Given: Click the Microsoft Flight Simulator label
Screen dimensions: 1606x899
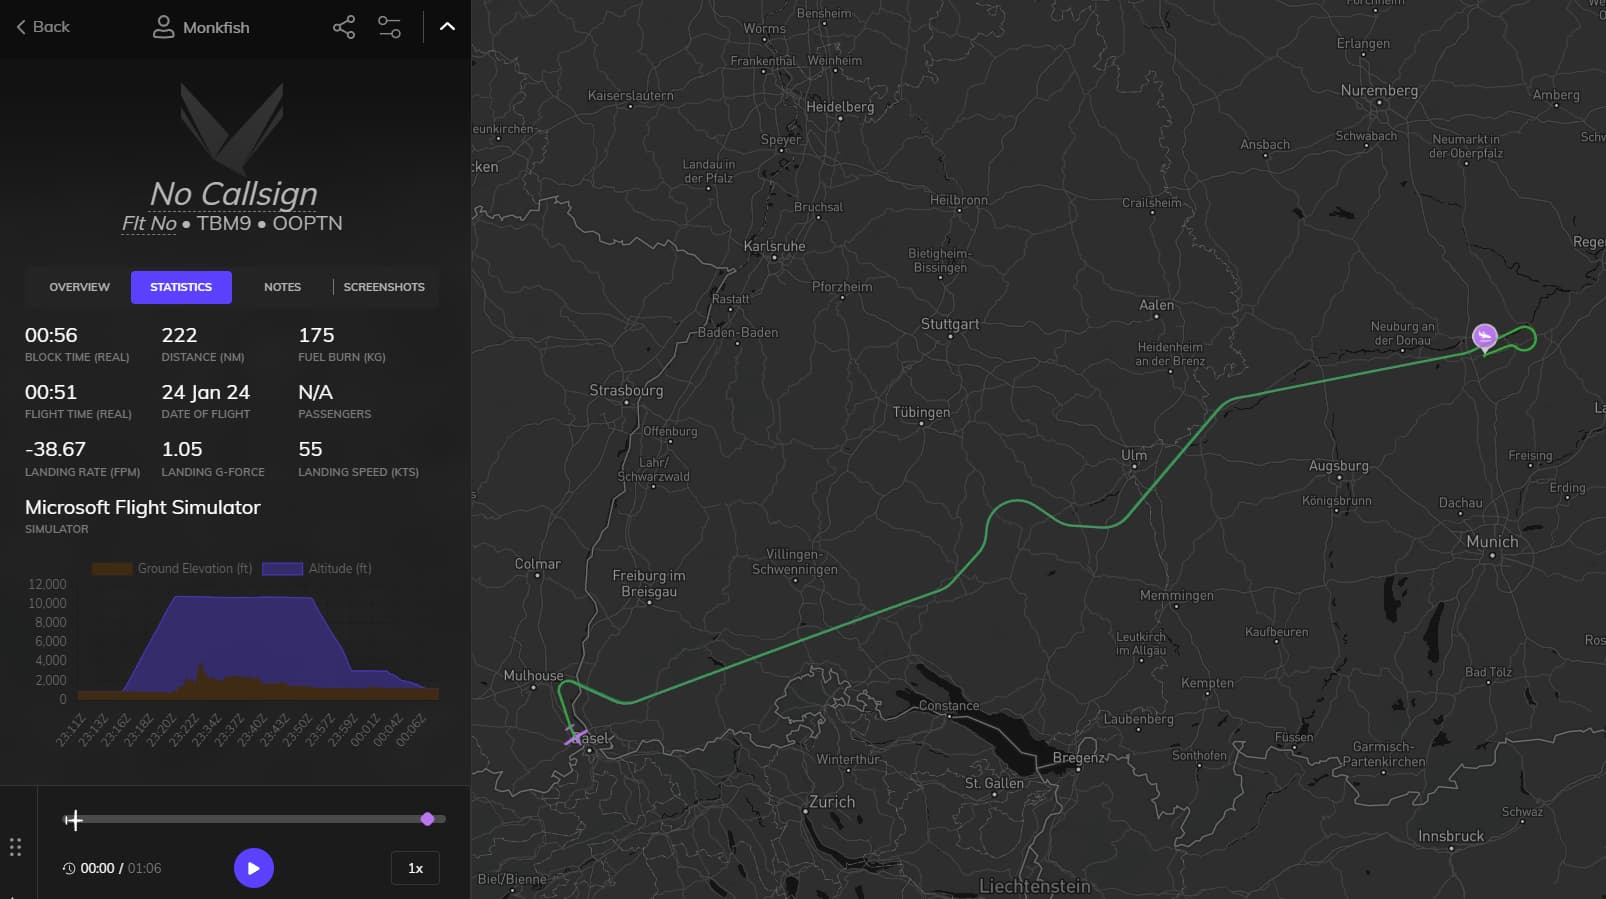Looking at the screenshot, I should 143,507.
